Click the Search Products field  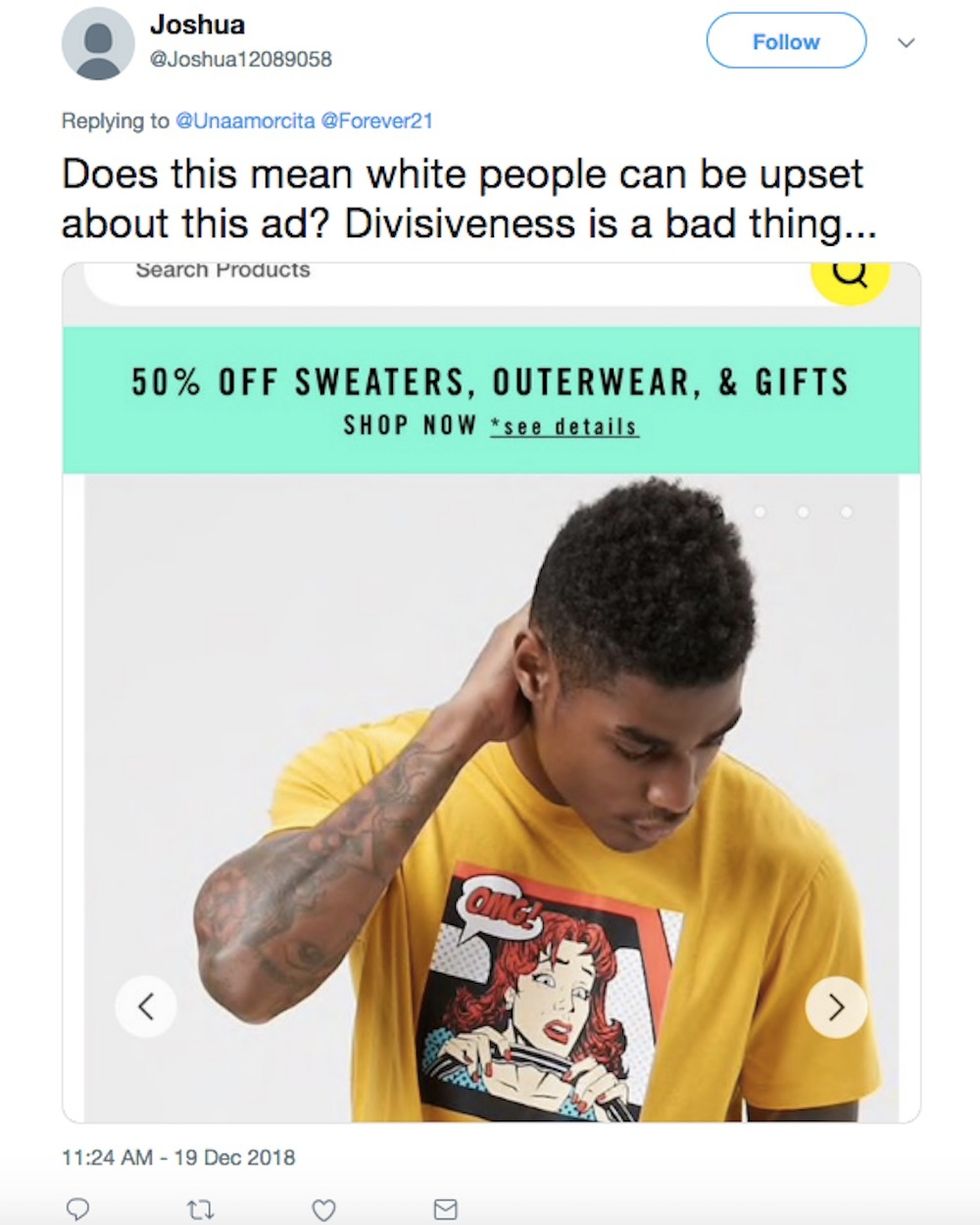(x=446, y=280)
